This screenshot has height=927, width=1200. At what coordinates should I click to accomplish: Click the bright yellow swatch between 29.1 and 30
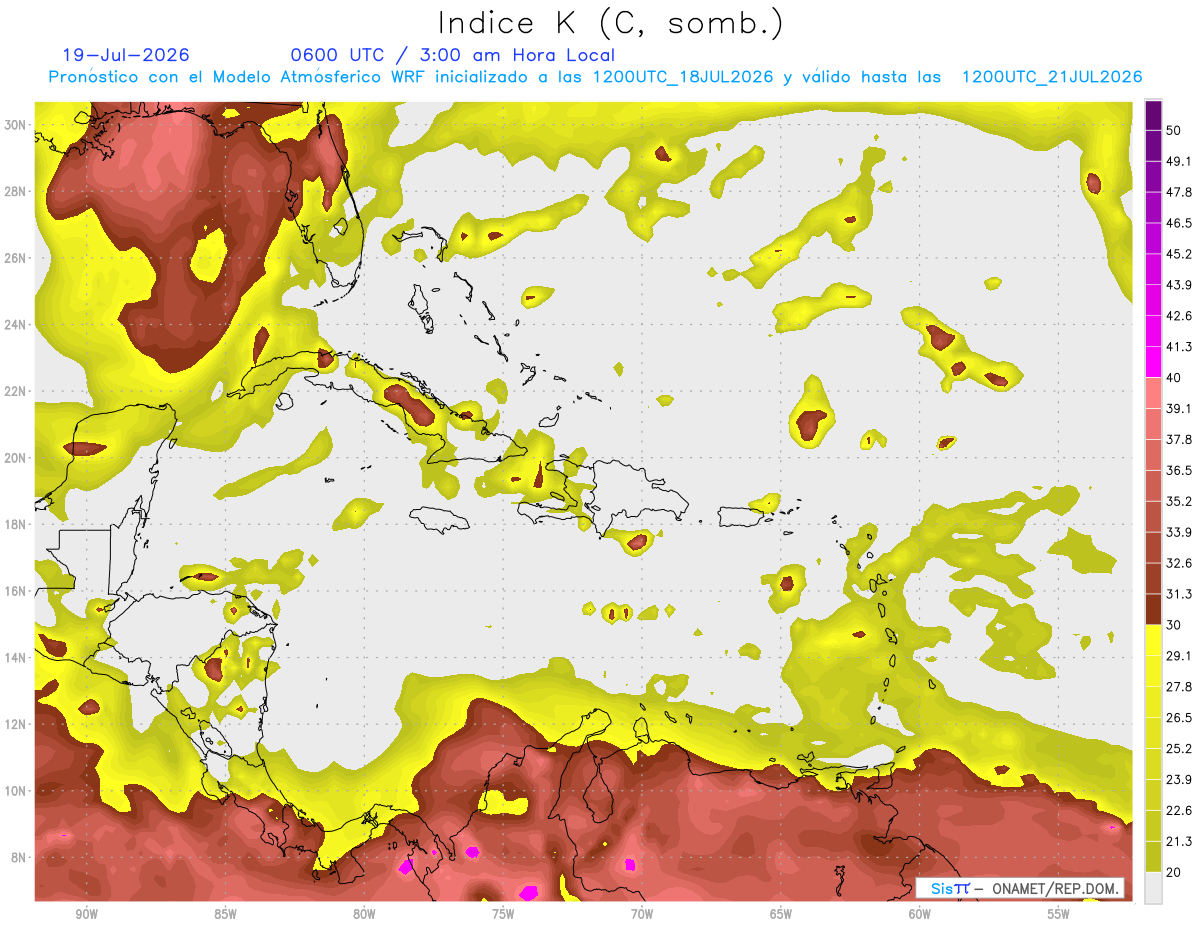1154,641
